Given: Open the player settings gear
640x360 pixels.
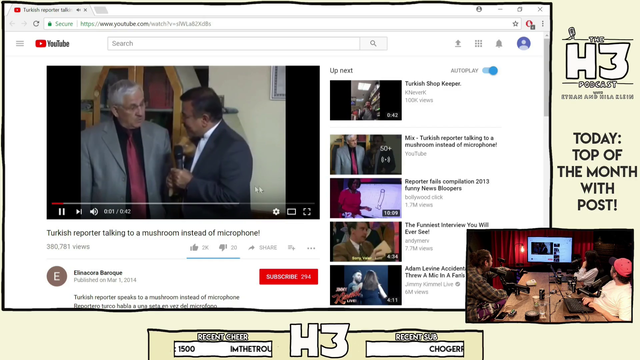Looking at the screenshot, I should (x=276, y=211).
